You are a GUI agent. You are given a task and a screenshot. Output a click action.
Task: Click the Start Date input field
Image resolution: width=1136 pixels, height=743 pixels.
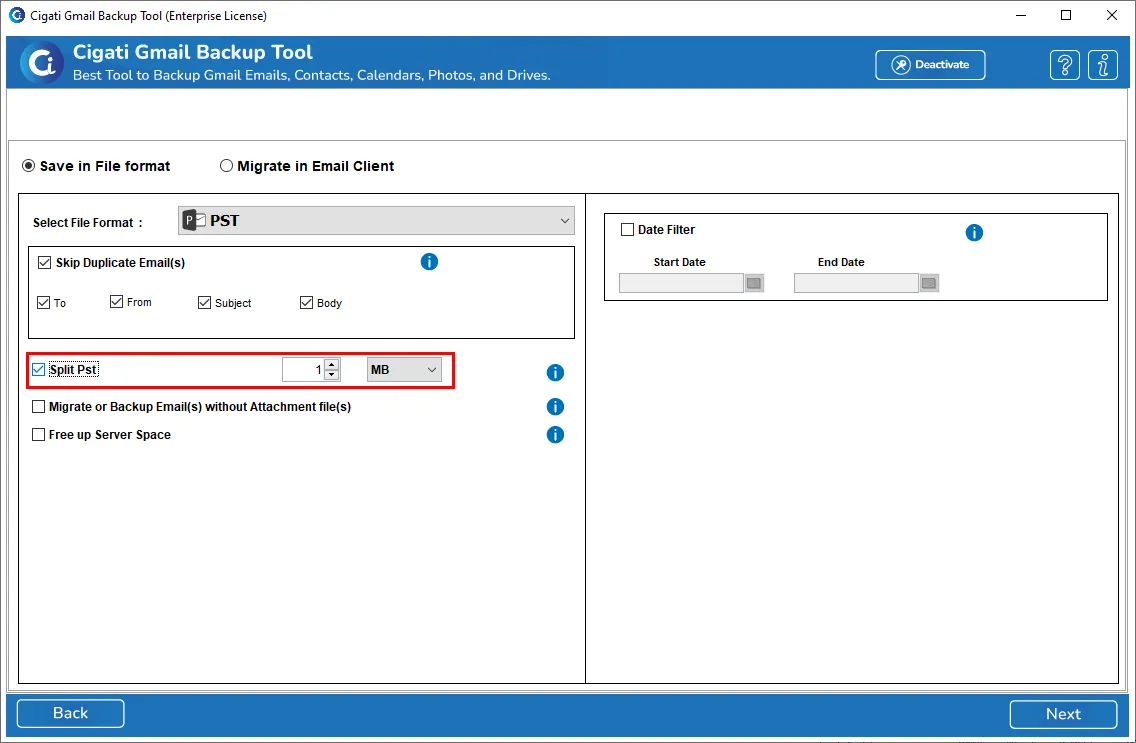[x=681, y=283]
